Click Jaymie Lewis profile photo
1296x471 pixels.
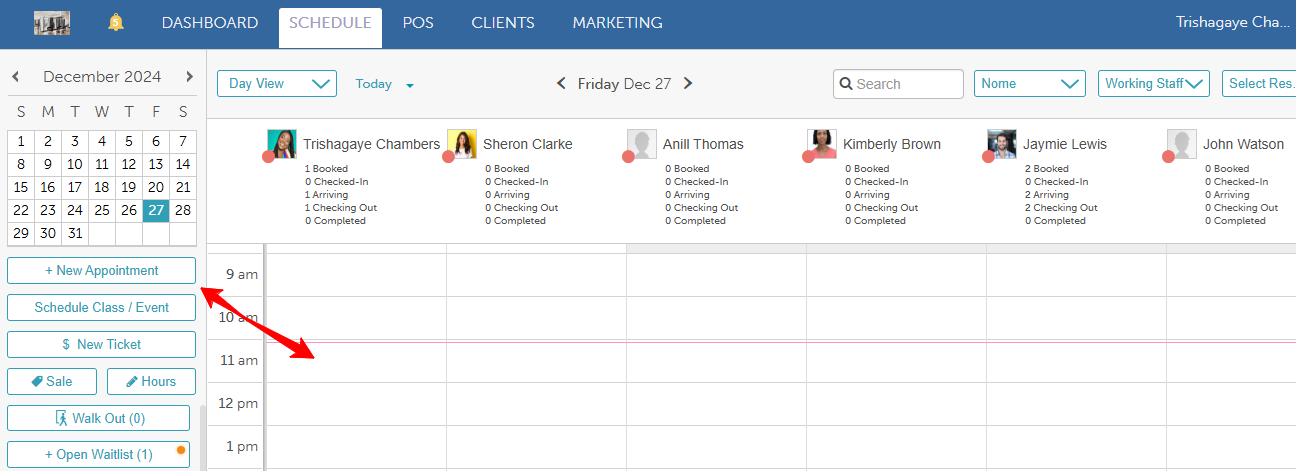(1002, 144)
